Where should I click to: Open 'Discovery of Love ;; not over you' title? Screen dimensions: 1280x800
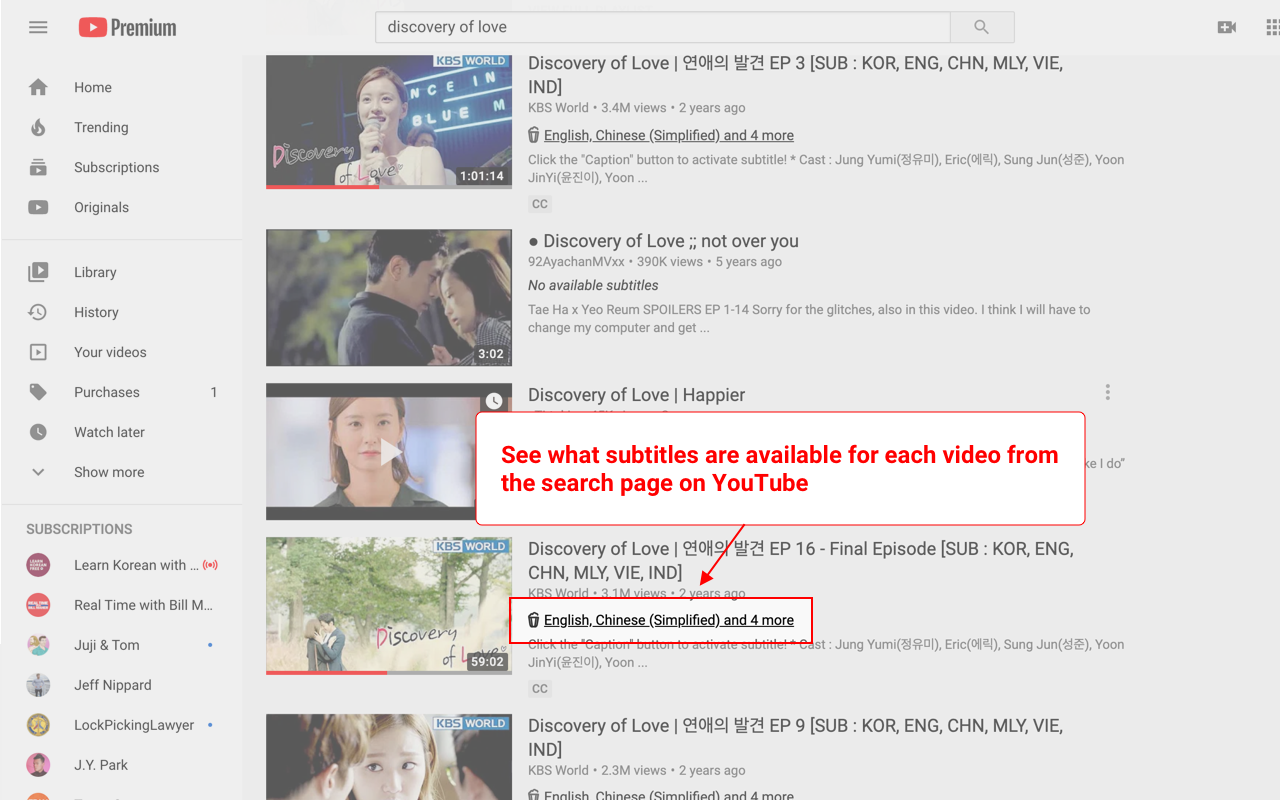click(663, 241)
